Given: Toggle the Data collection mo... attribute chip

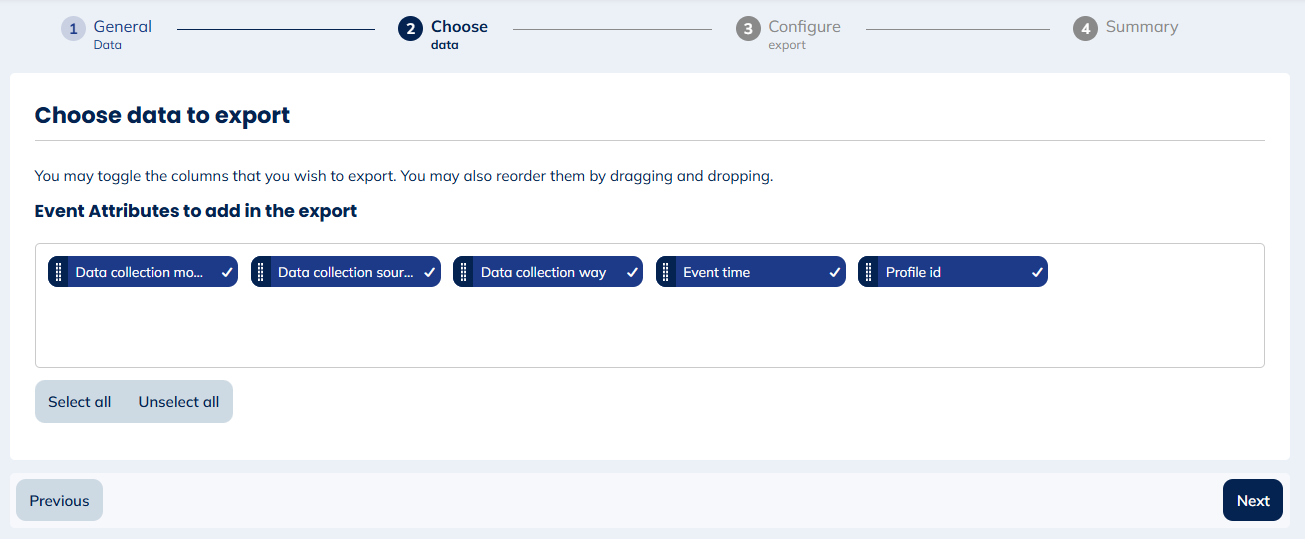Looking at the screenshot, I should click(140, 272).
